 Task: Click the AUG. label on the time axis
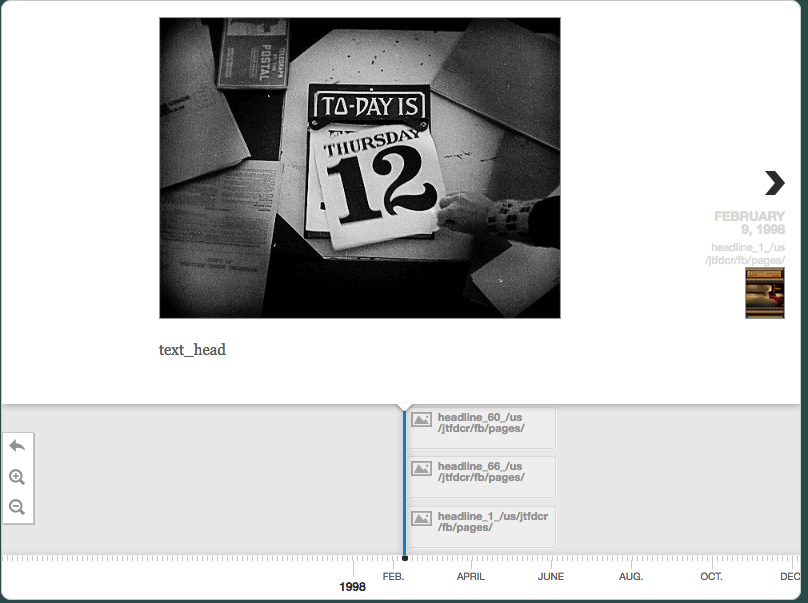(631, 576)
